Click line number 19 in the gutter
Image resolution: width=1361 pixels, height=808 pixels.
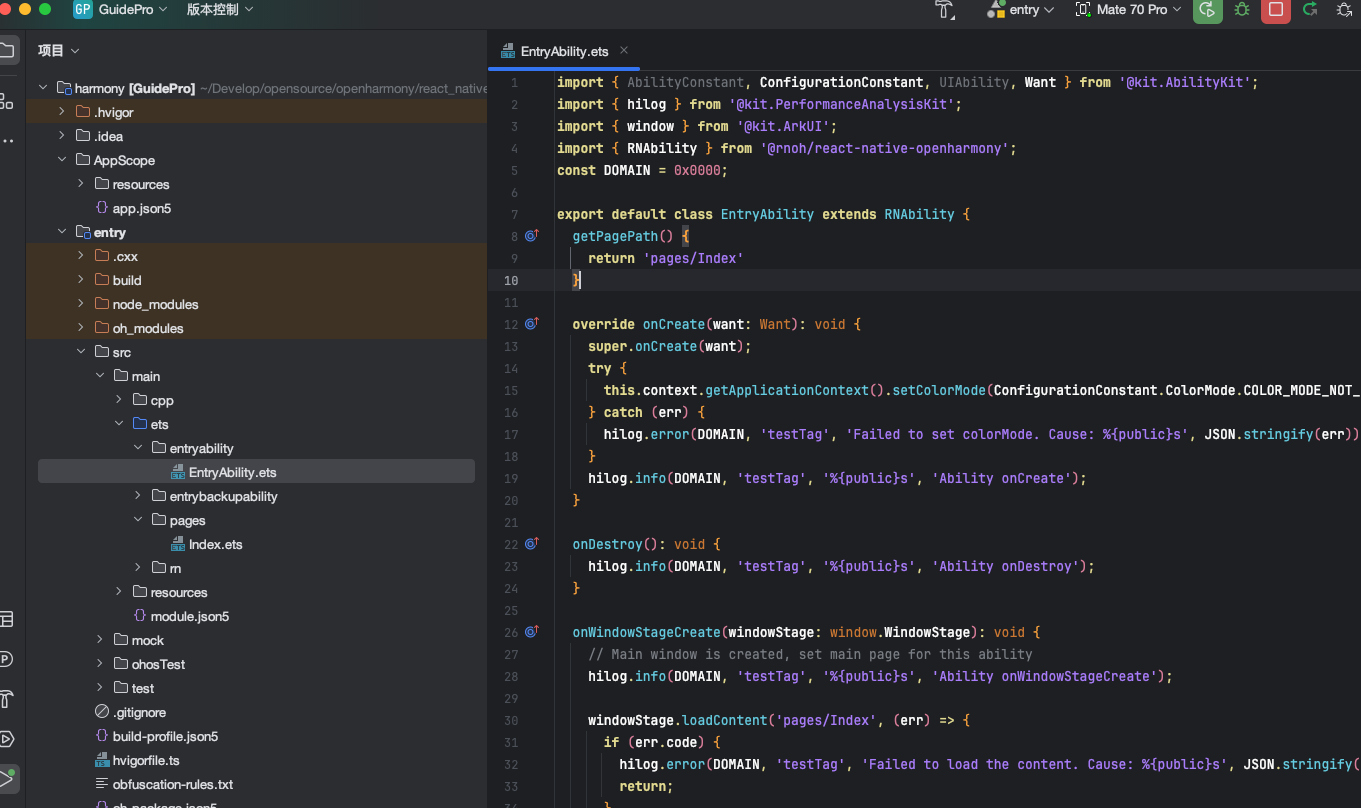(511, 478)
